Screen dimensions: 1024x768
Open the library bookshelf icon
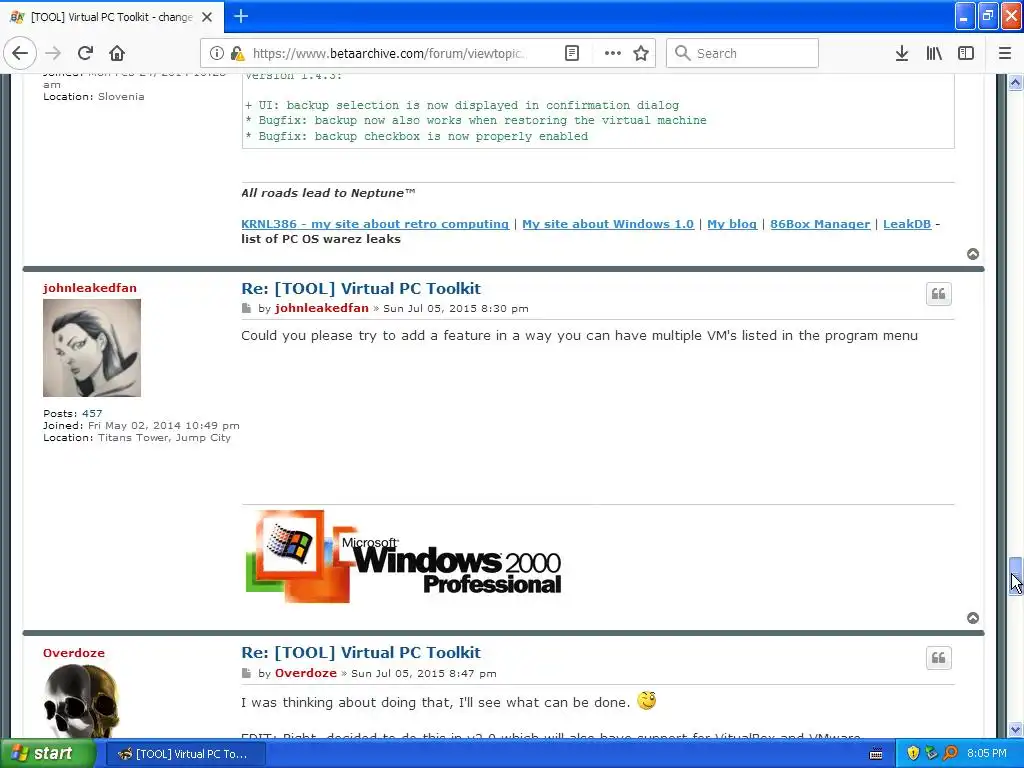[934, 53]
